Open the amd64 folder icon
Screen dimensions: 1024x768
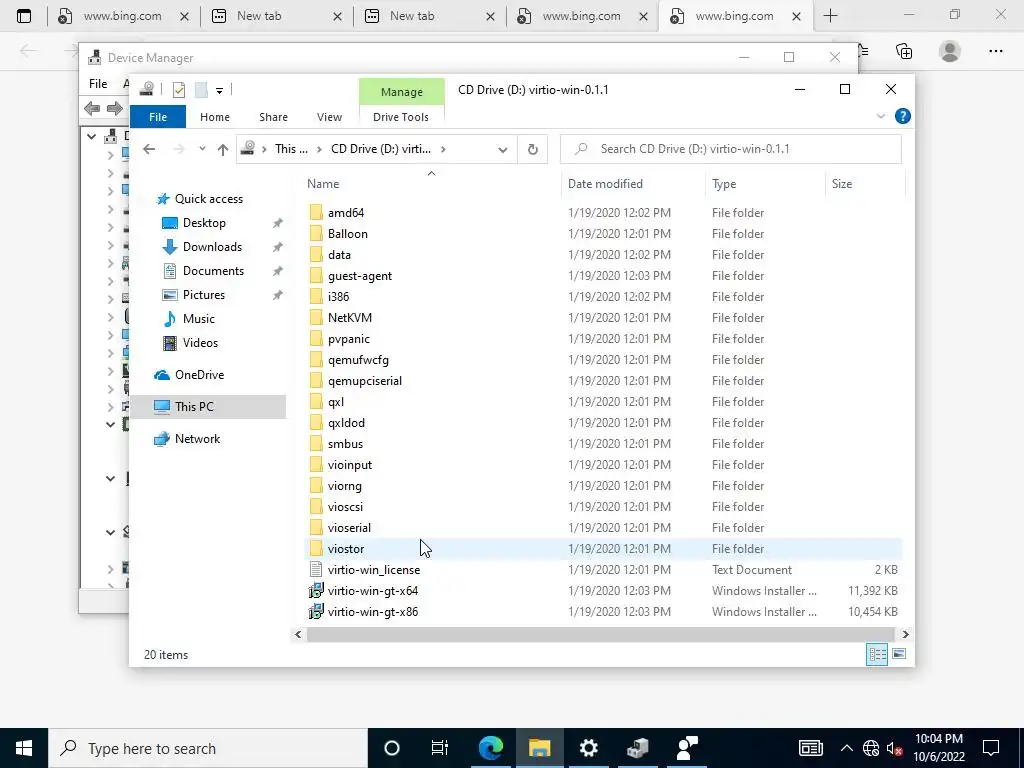coord(316,212)
